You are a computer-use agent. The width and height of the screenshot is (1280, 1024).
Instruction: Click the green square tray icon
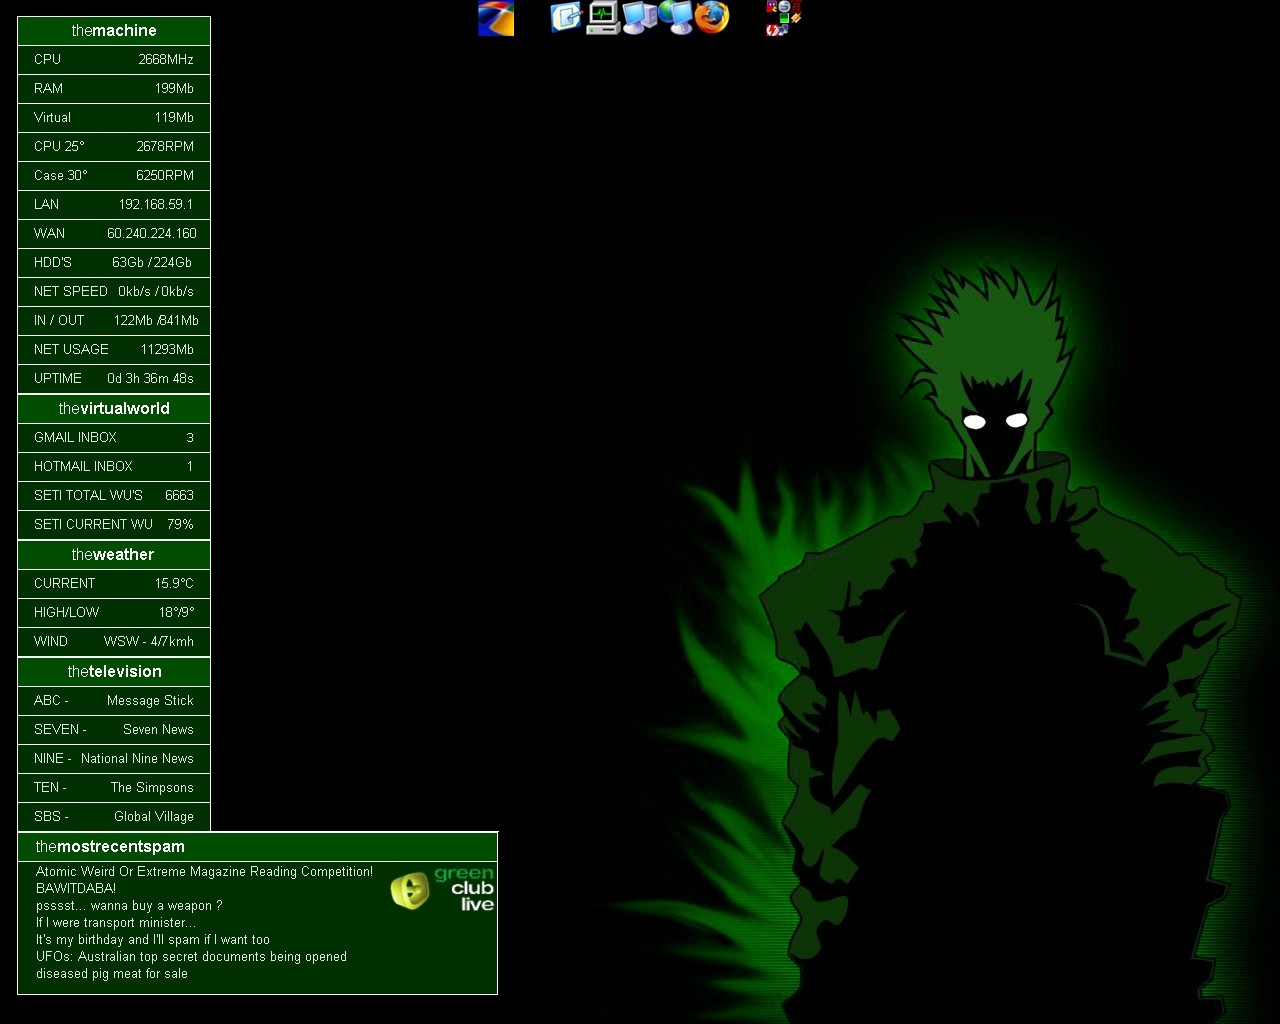(x=784, y=18)
